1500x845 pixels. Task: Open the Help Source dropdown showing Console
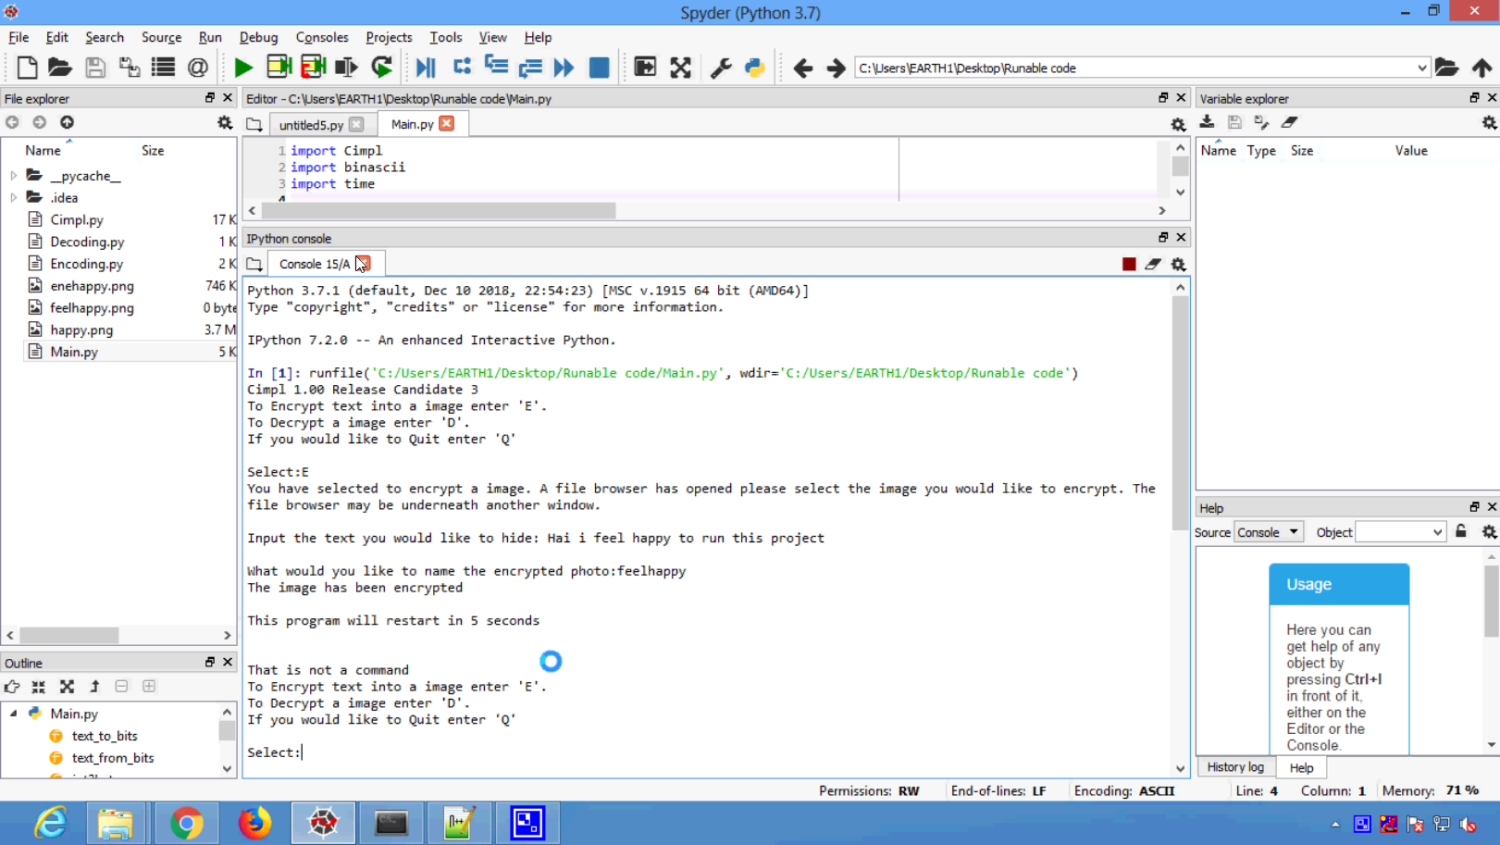pyautogui.click(x=1267, y=532)
